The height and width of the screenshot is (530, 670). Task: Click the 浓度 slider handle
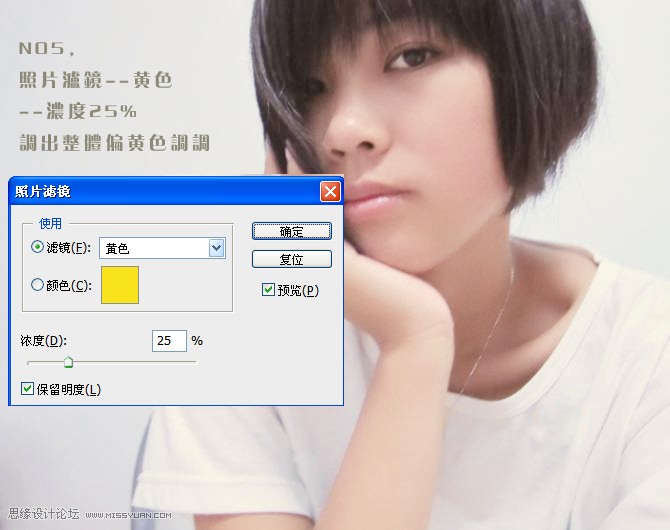[68, 362]
